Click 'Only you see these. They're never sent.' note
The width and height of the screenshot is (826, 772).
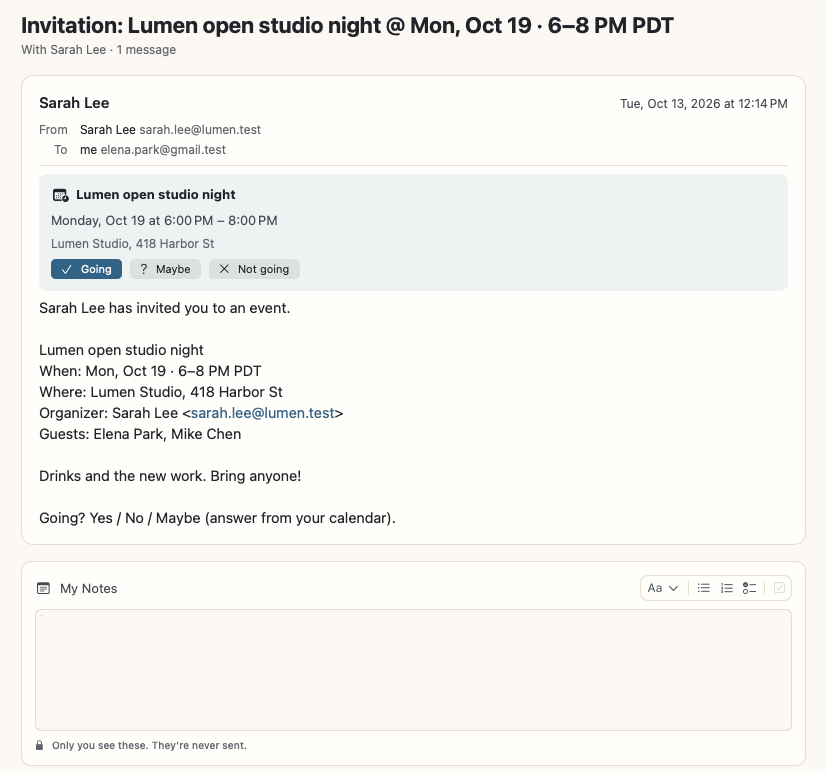(x=149, y=746)
